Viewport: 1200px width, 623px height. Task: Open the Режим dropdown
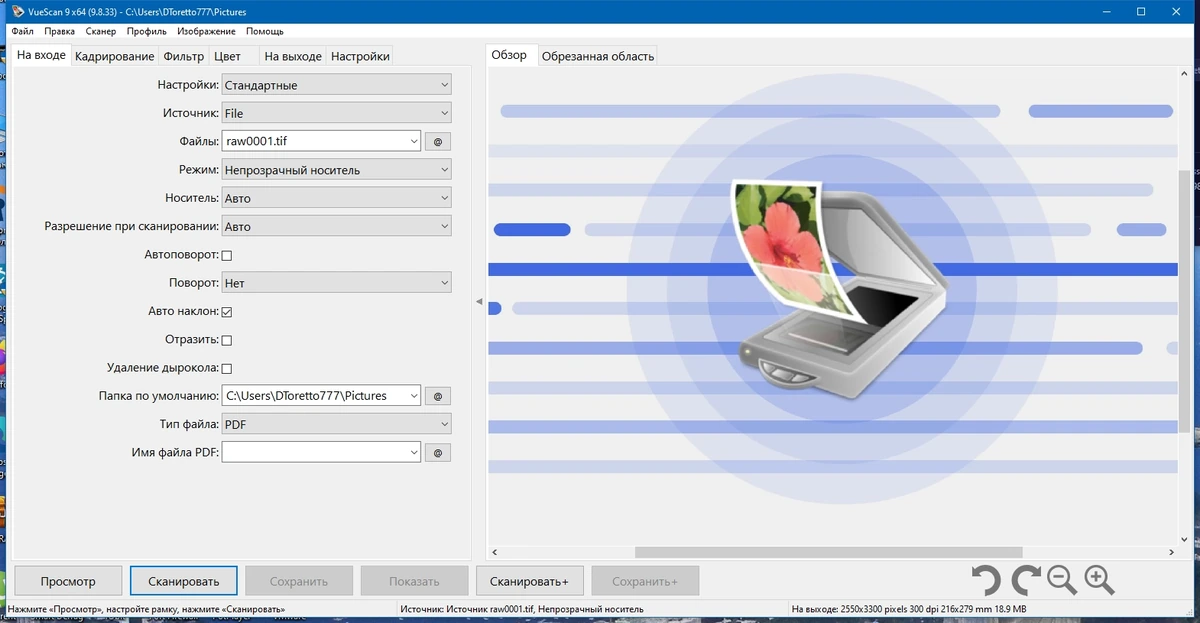[336, 170]
